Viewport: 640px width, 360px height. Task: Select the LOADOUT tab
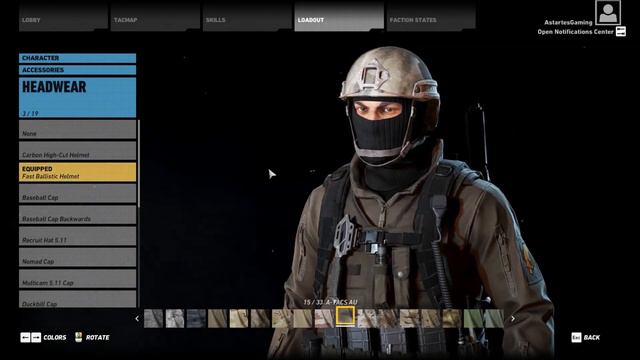[339, 16]
